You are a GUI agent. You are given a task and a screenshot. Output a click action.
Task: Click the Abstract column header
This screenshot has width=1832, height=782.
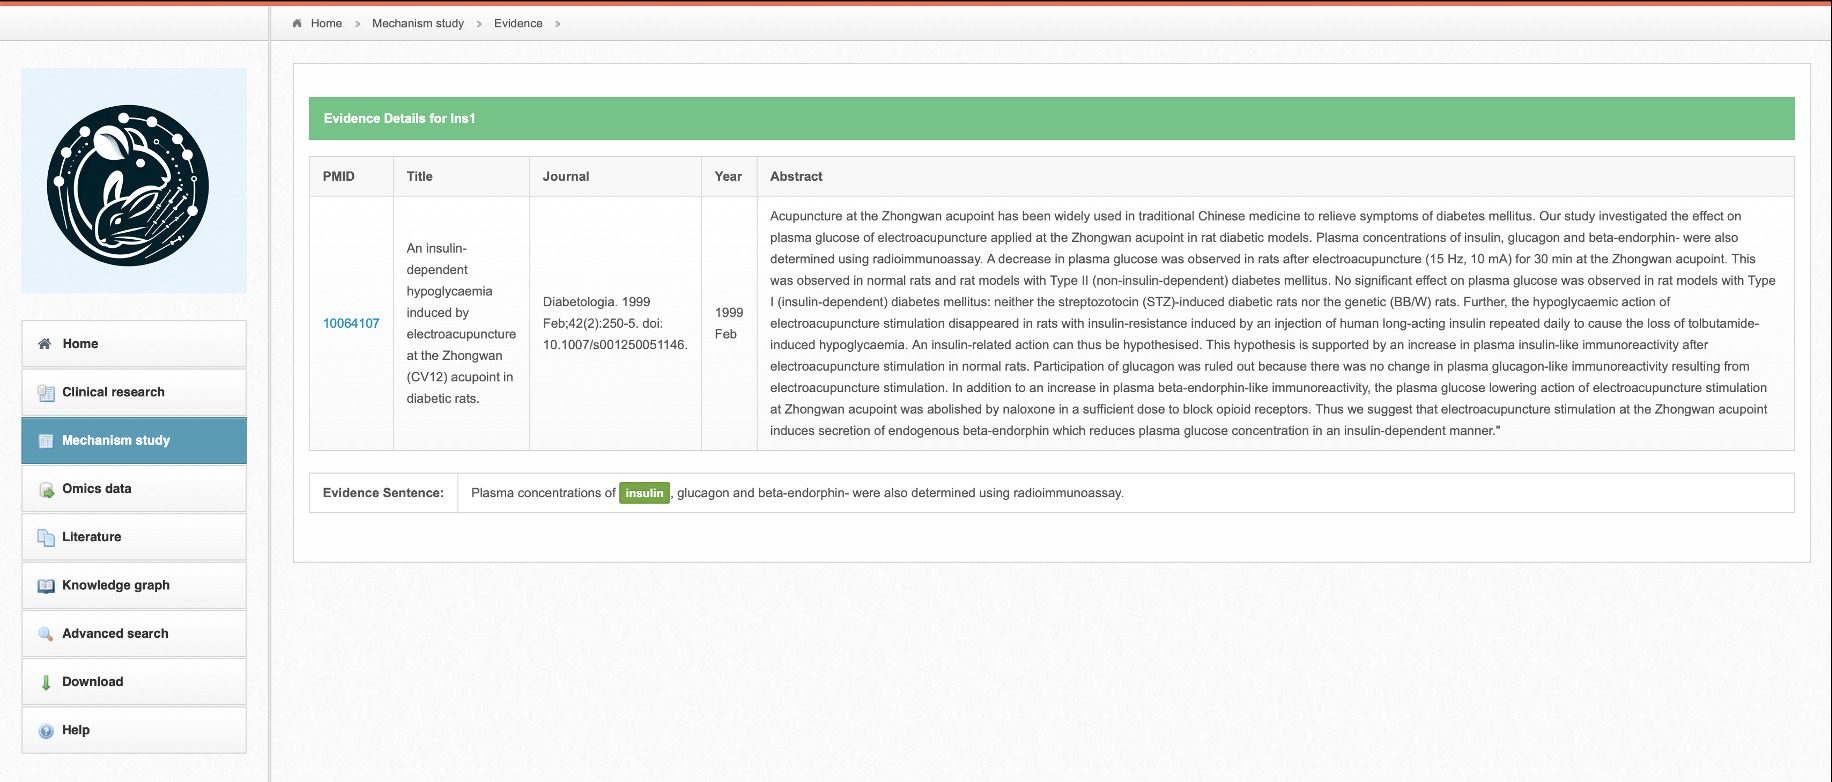[796, 176]
